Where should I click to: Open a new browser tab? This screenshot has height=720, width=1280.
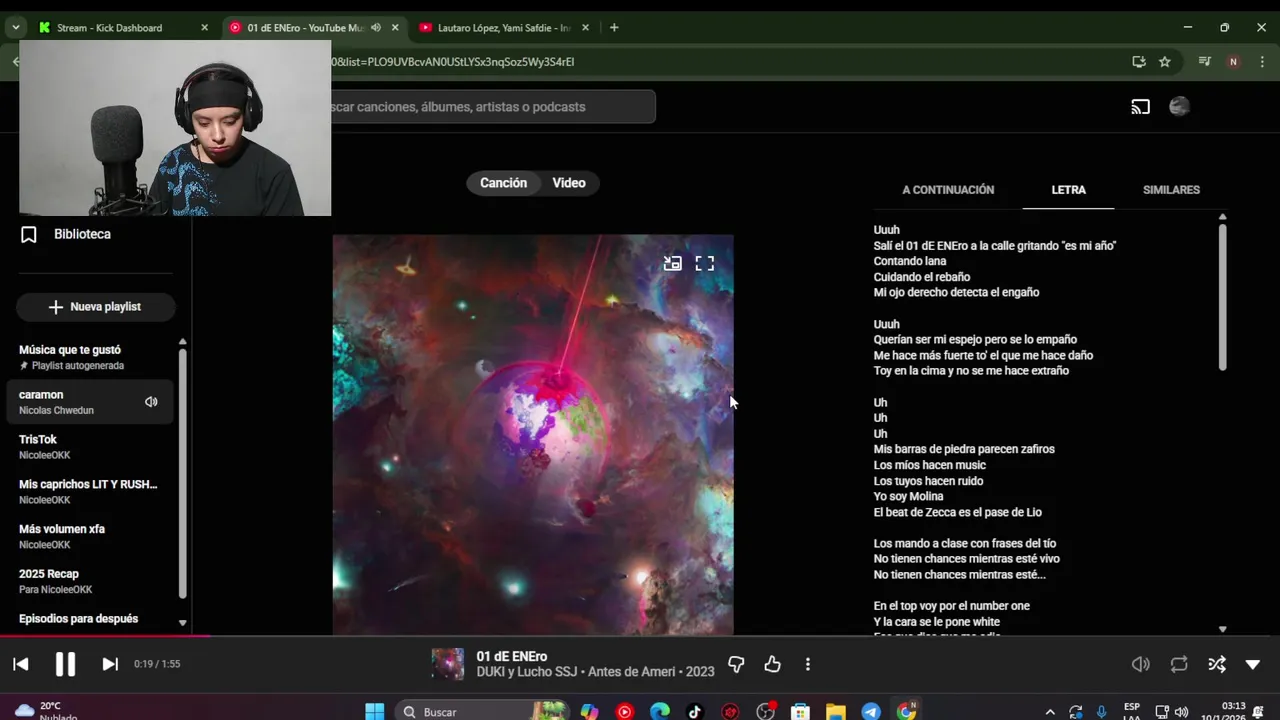(x=614, y=28)
